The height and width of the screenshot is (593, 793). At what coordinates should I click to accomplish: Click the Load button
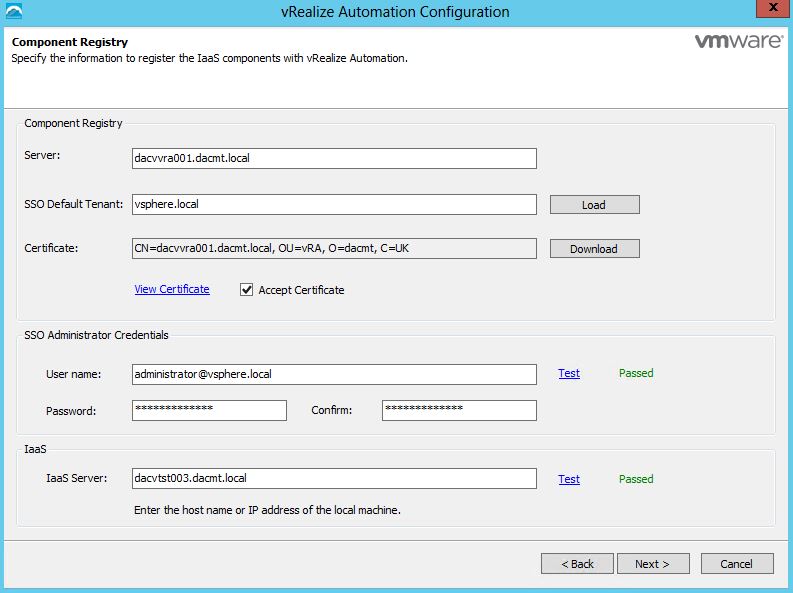[595, 205]
